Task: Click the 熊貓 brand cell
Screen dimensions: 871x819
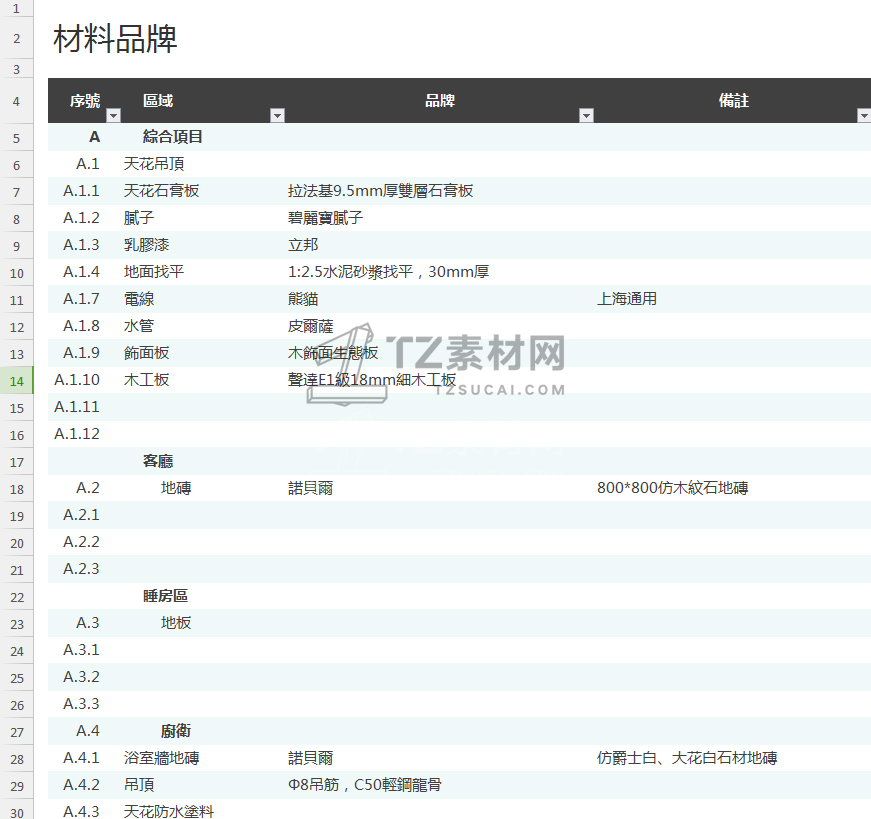Action: pos(303,299)
